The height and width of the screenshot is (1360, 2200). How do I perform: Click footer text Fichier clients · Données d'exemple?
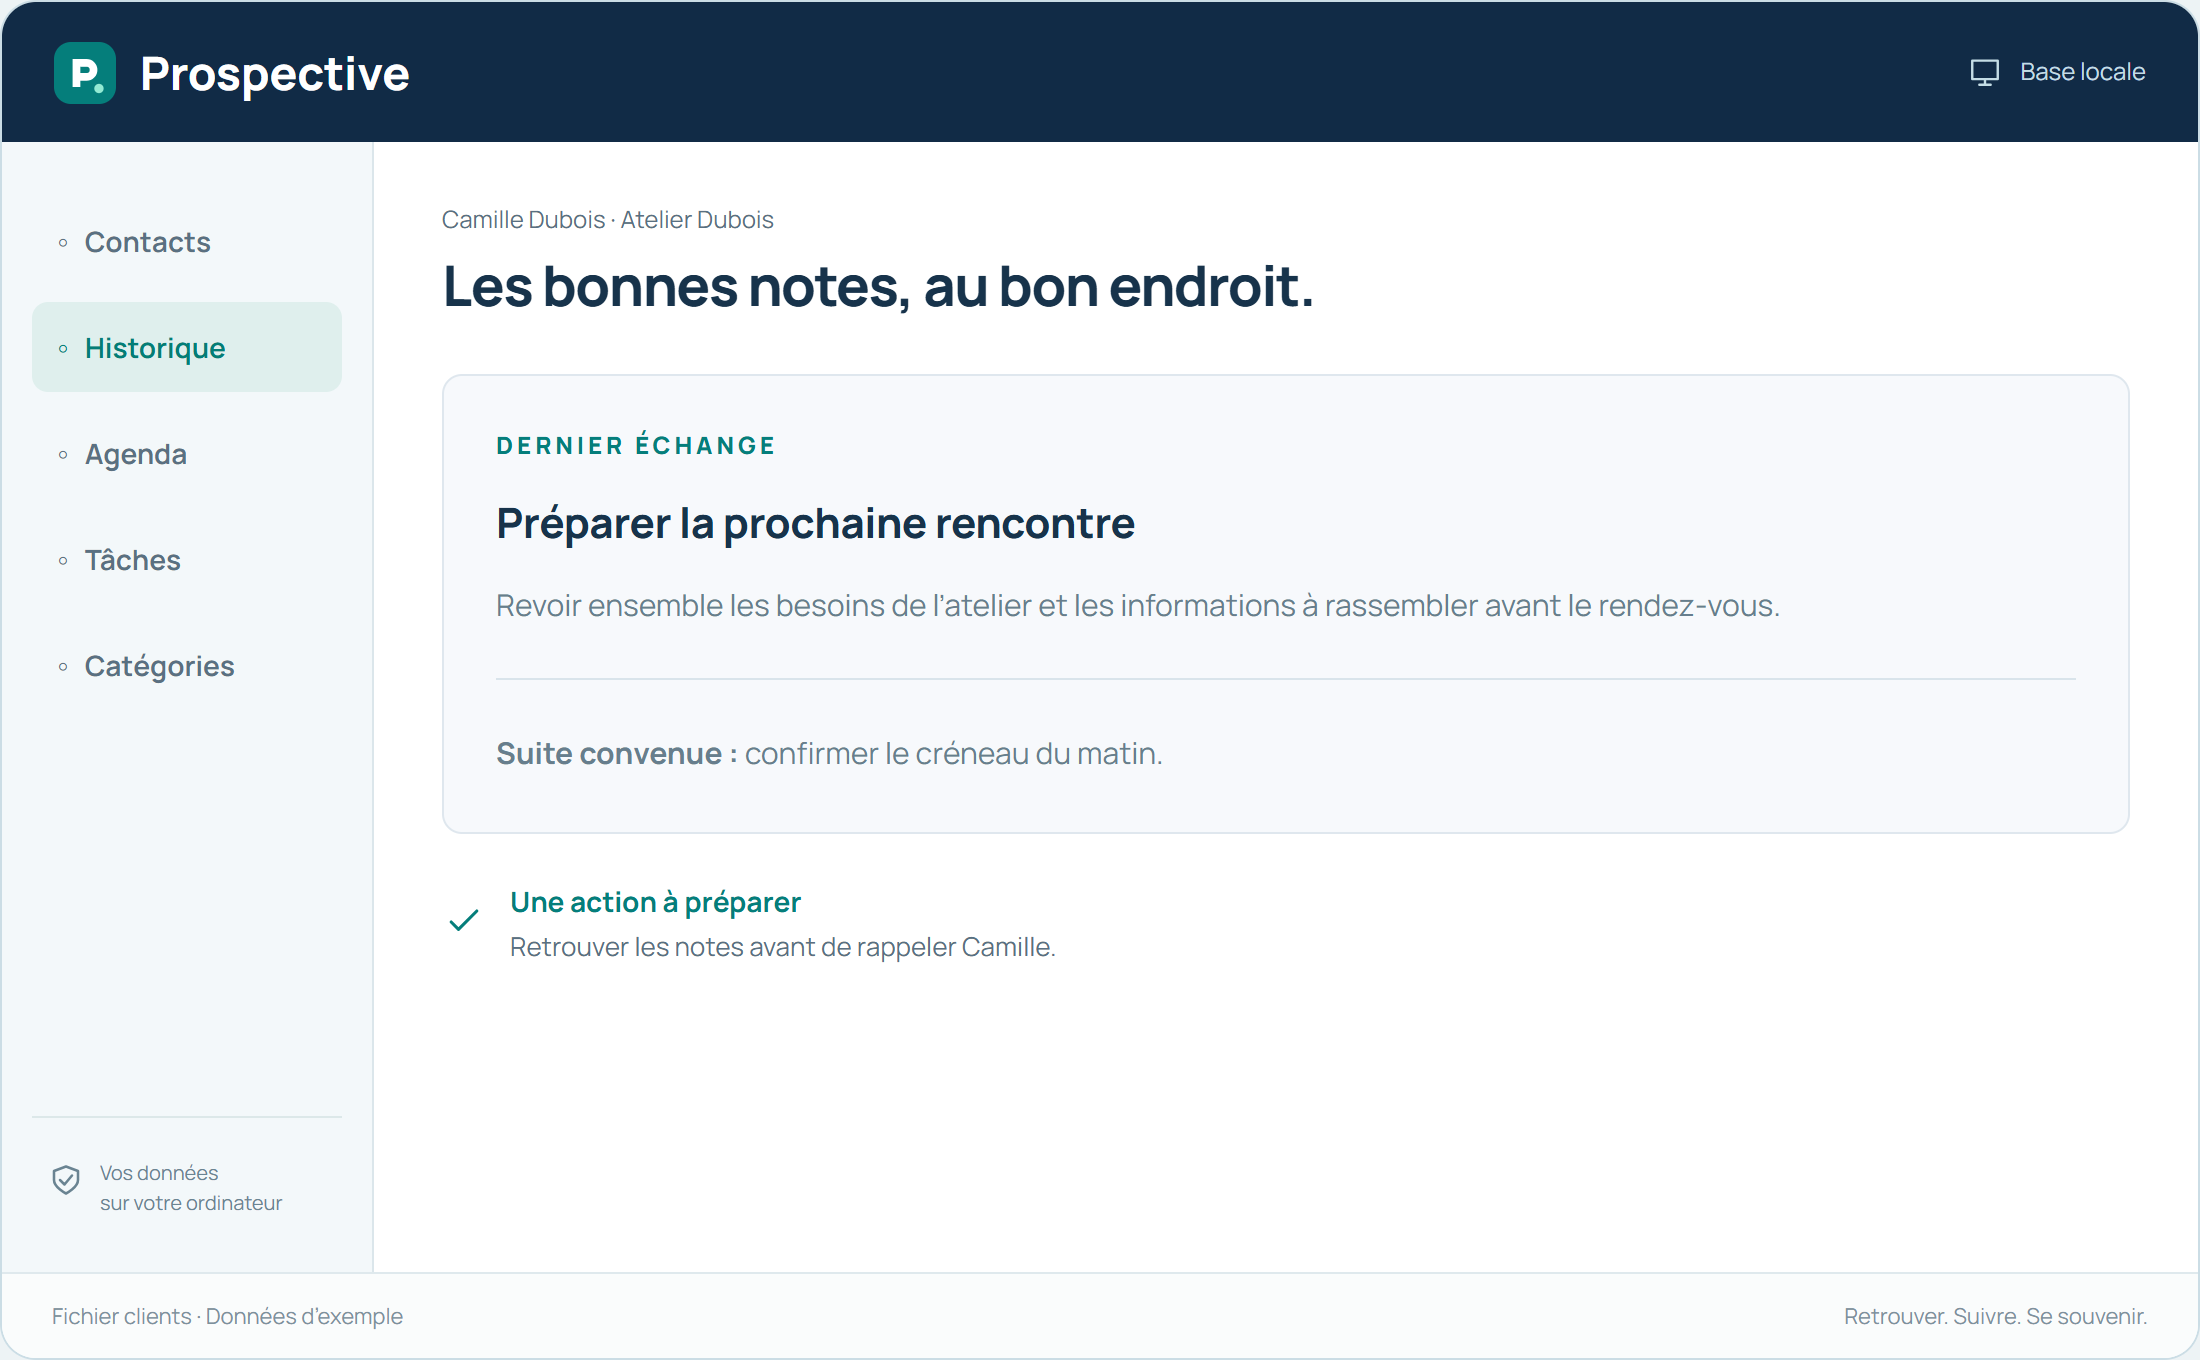pos(227,1316)
